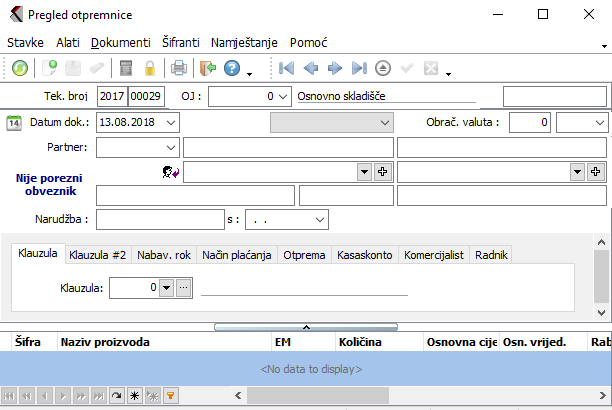Click into the Narudžba input field
This screenshot has height=410, width=612.
[160, 218]
